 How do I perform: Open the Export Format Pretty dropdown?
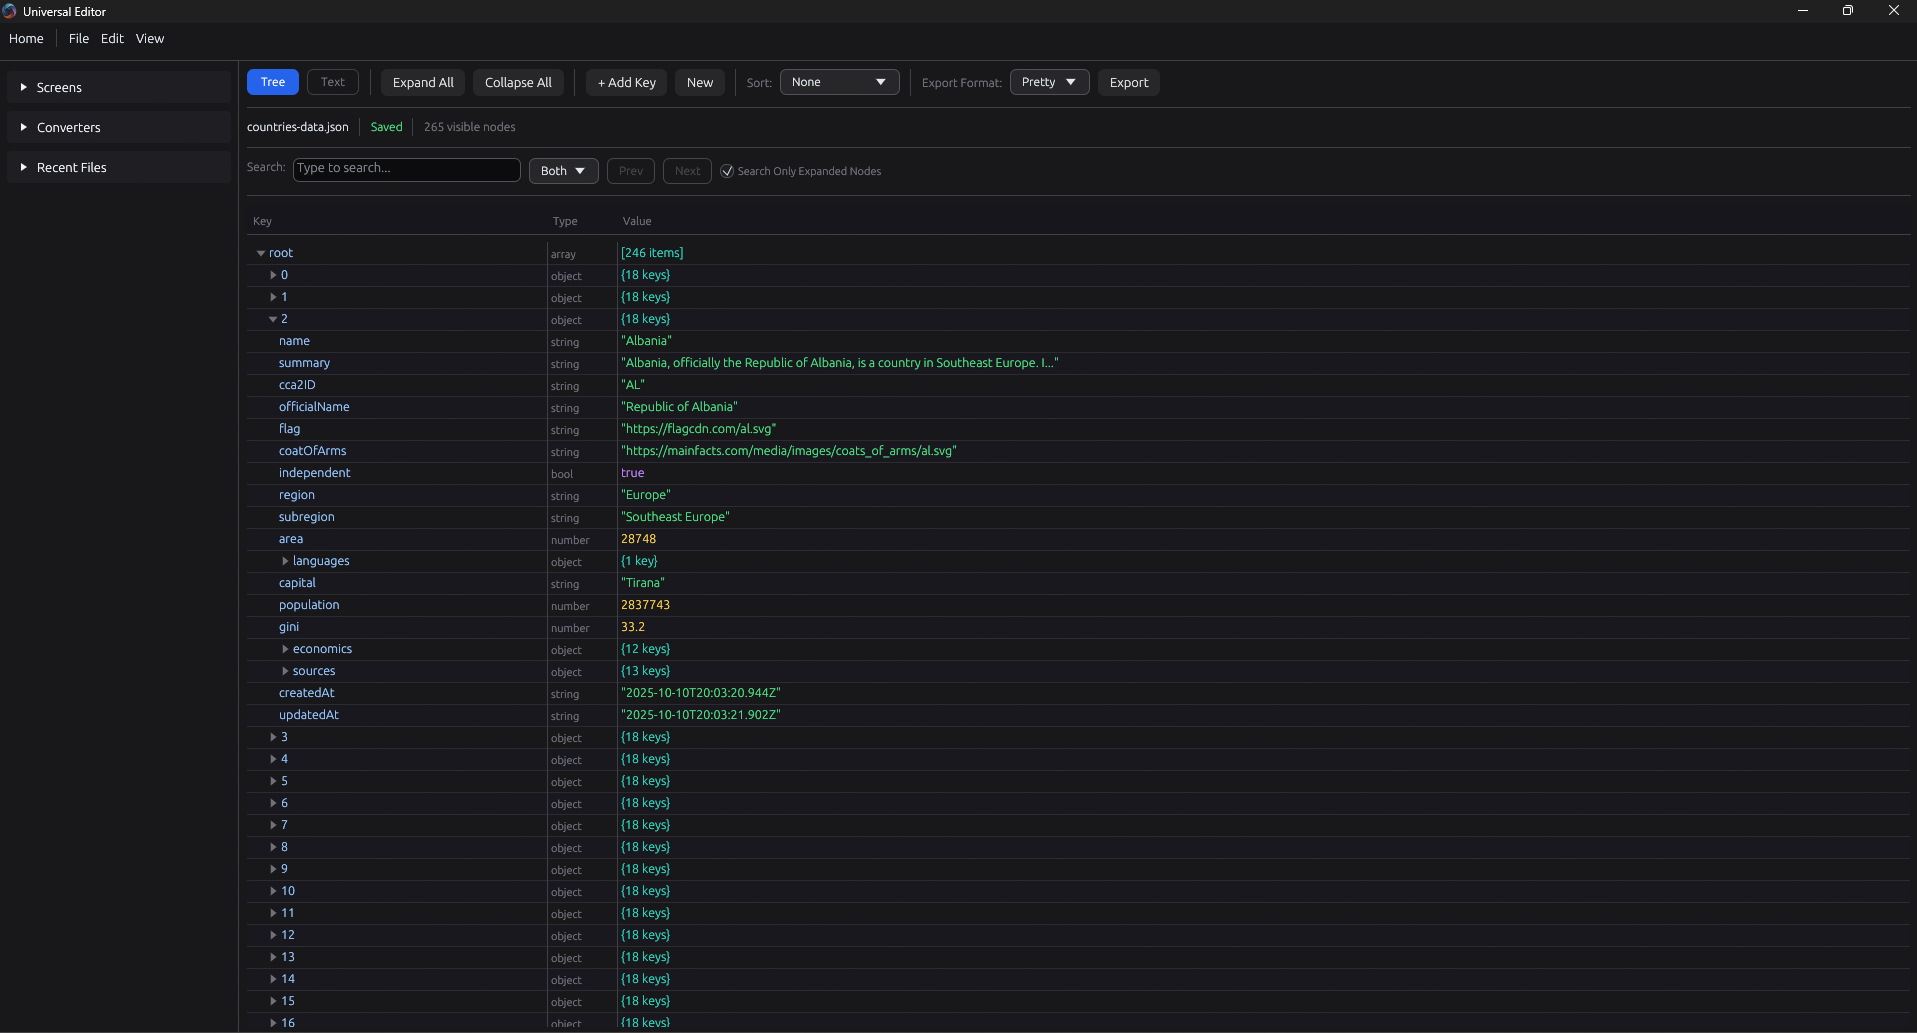point(1049,82)
